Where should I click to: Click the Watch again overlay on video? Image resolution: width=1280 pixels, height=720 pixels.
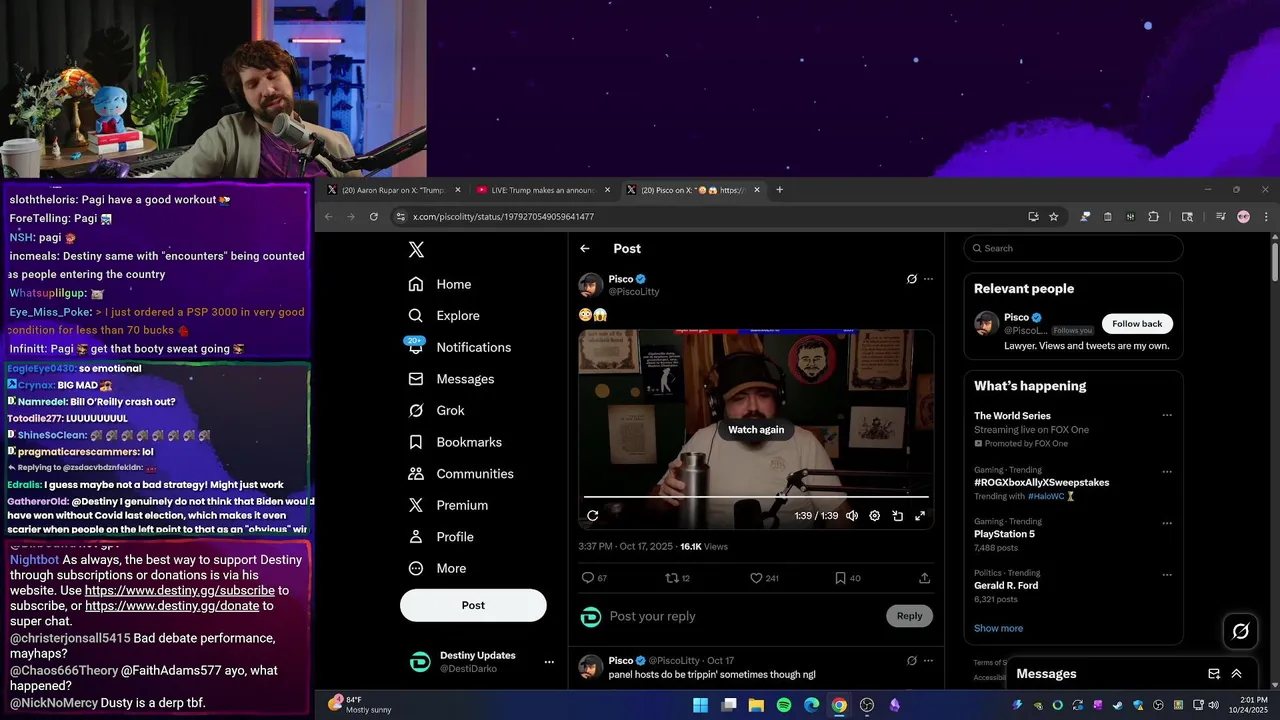(x=756, y=430)
